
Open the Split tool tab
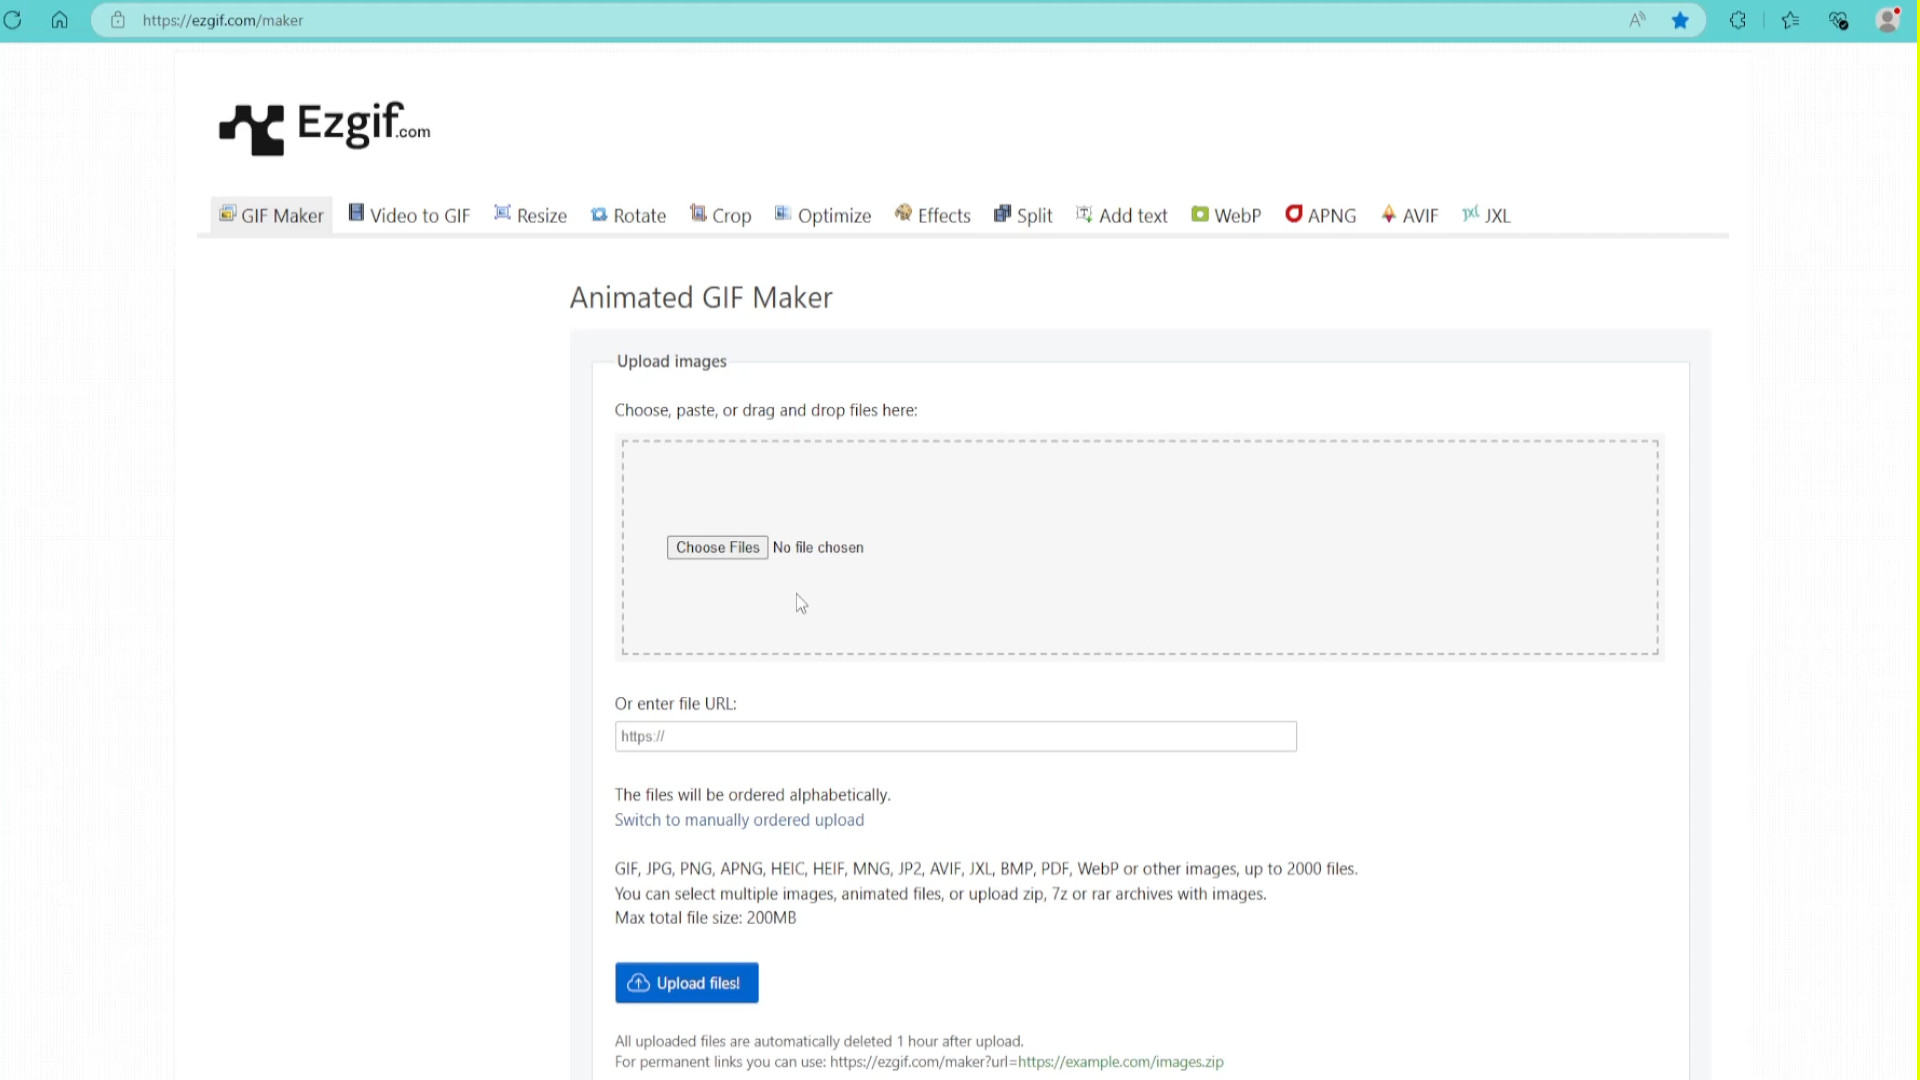[1023, 215]
